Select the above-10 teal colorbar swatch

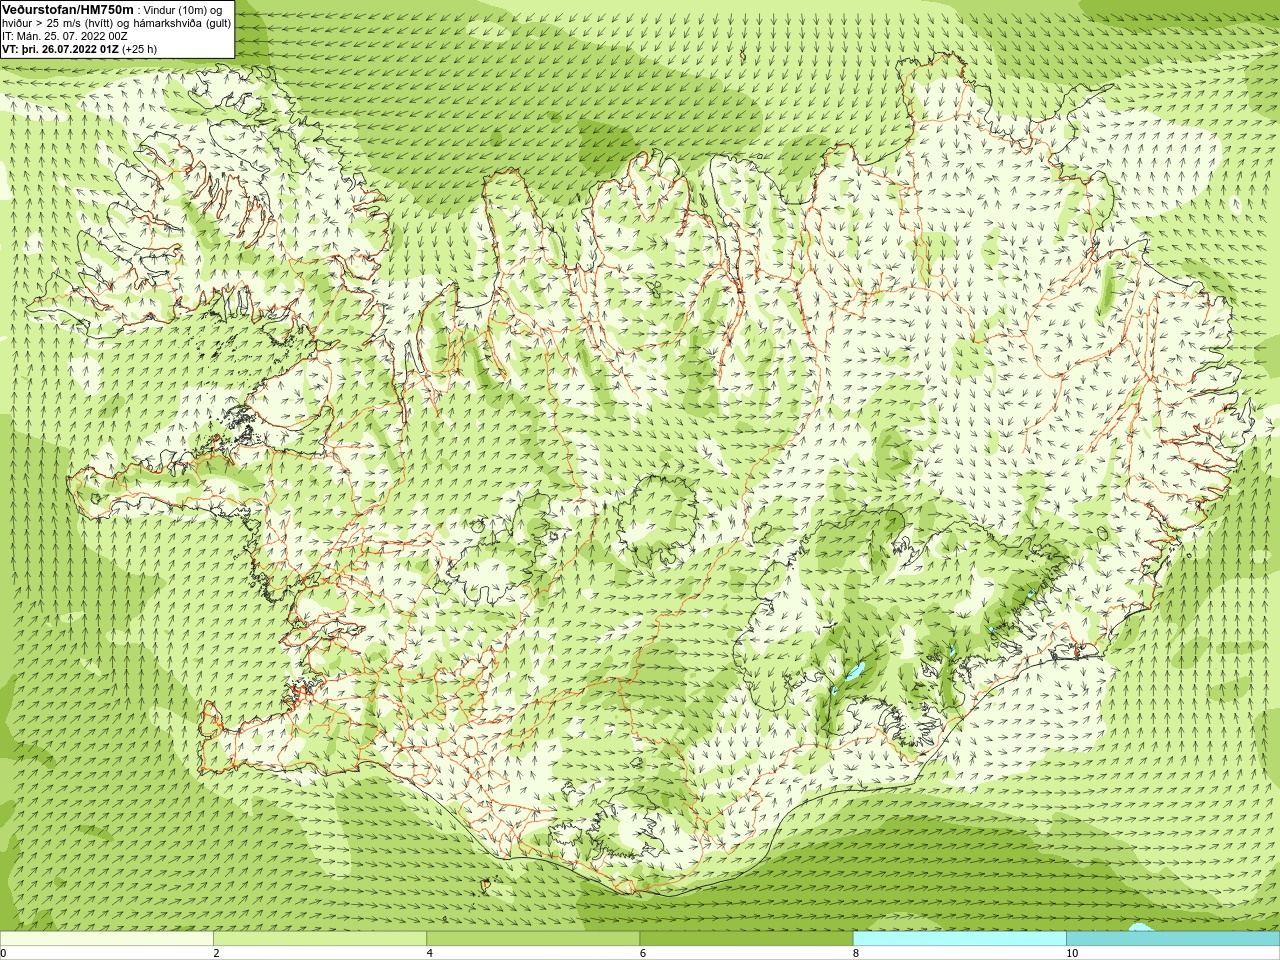click(1173, 939)
